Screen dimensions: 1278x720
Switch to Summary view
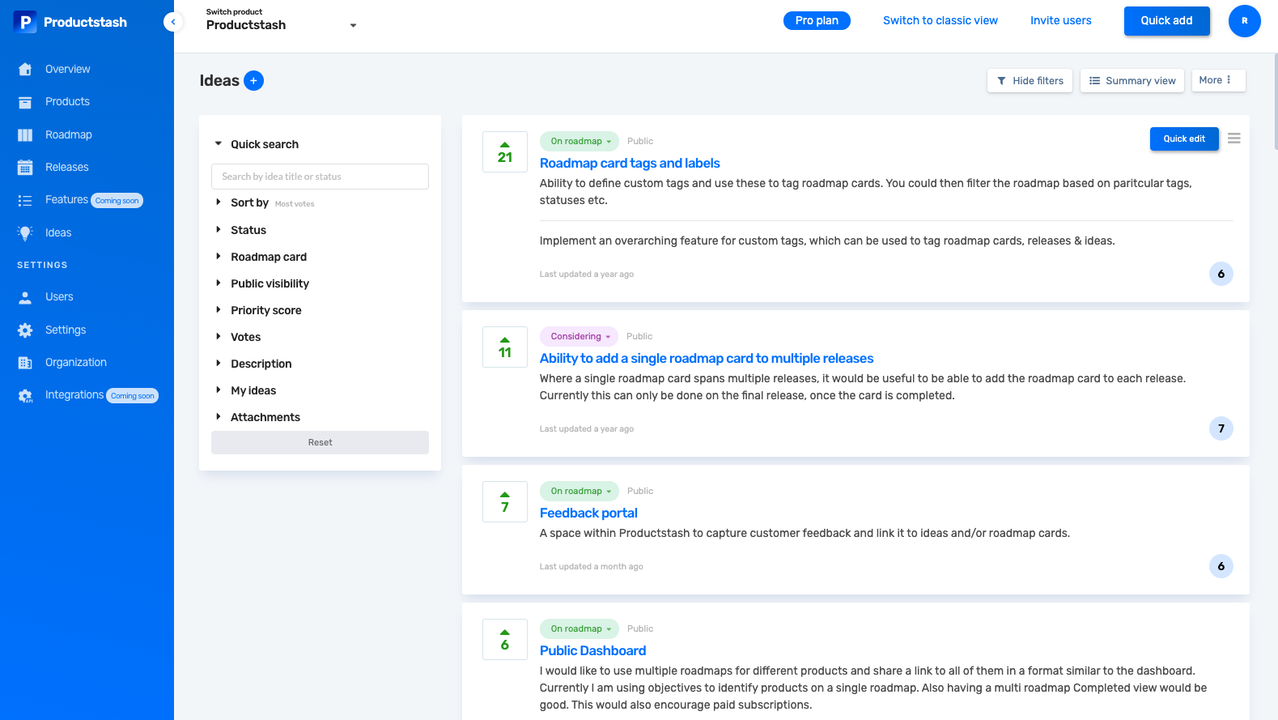point(1132,81)
